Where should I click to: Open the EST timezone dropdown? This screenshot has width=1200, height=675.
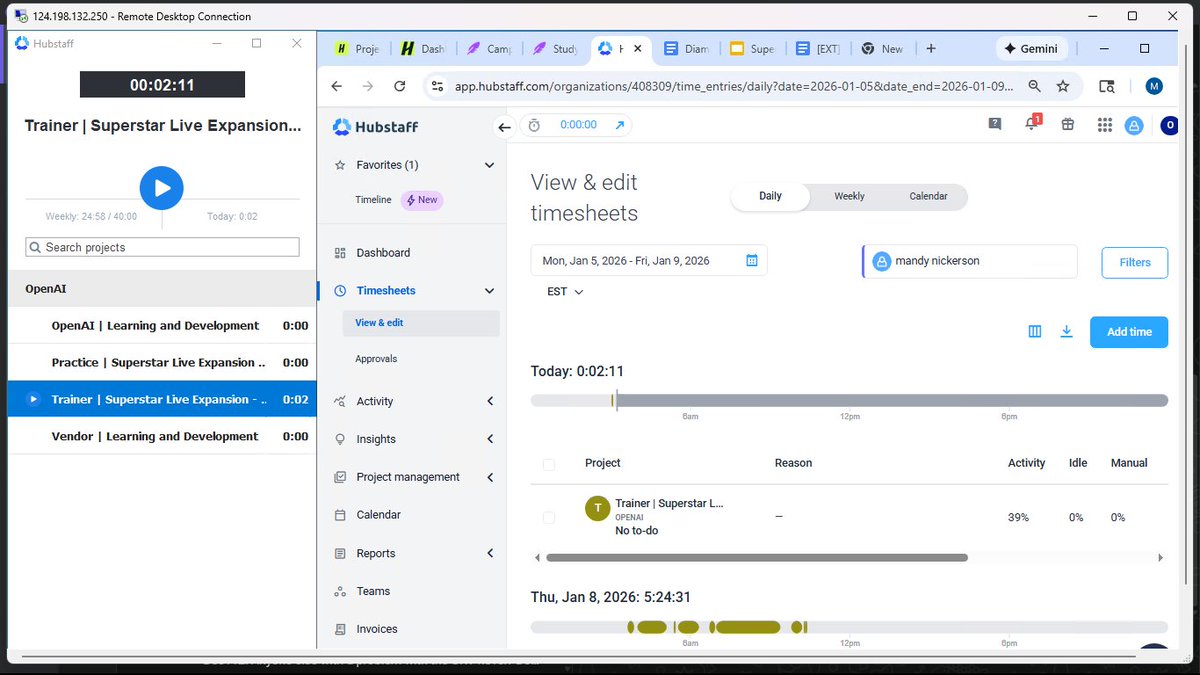point(564,292)
